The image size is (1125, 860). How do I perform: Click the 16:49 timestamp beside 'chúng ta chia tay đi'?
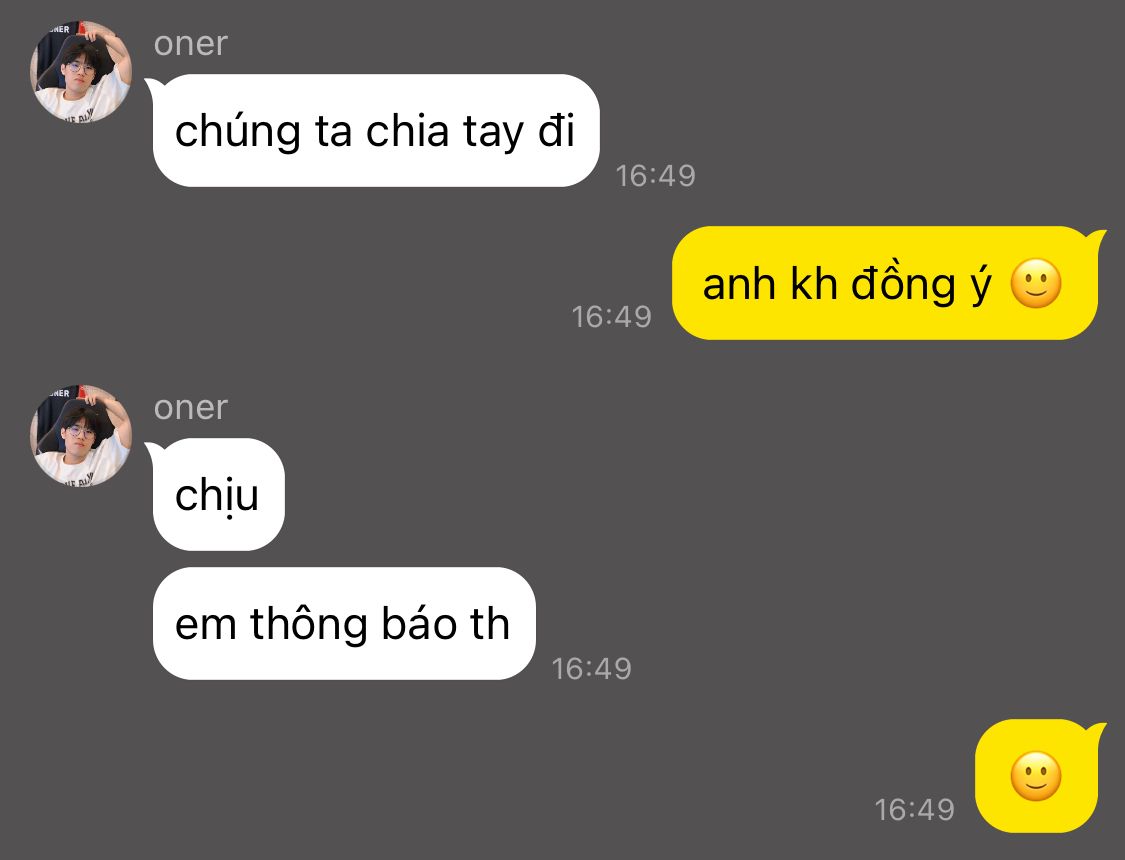click(x=656, y=176)
